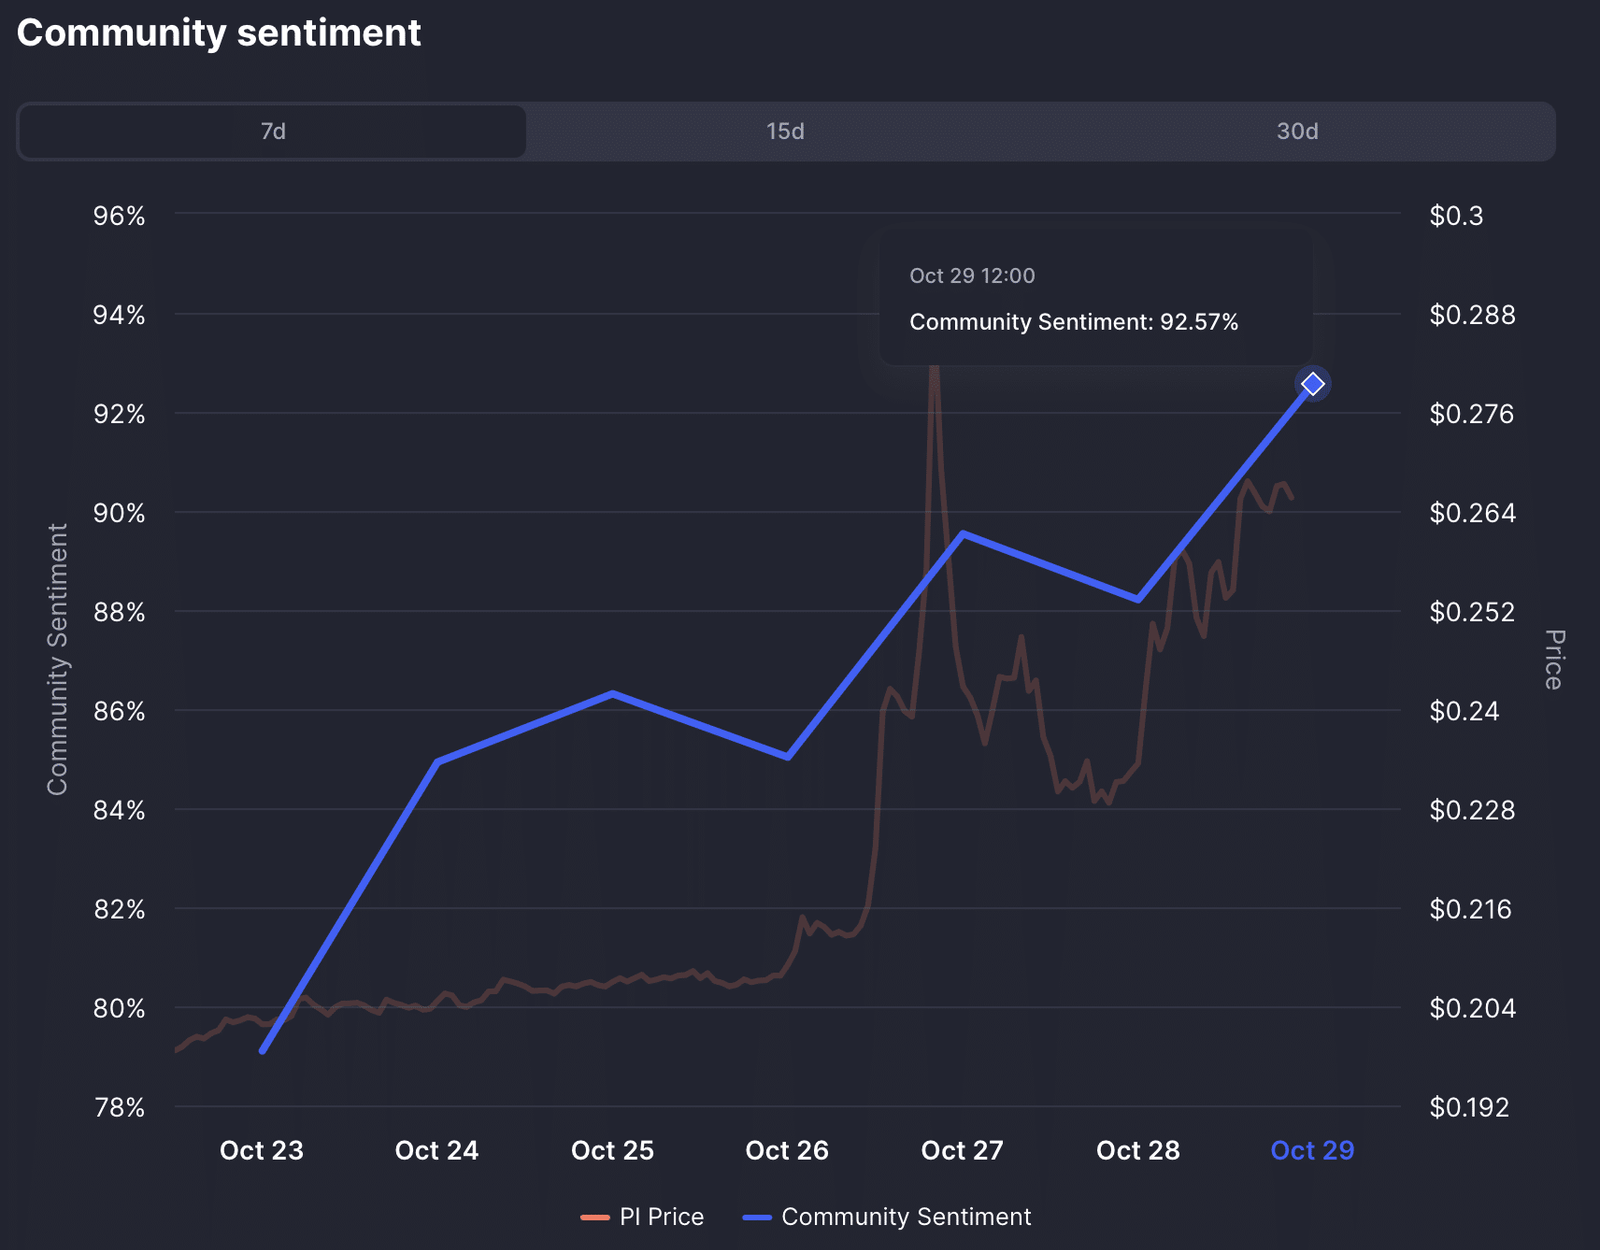Click the Oct 25 x-axis date label

[612, 1151]
